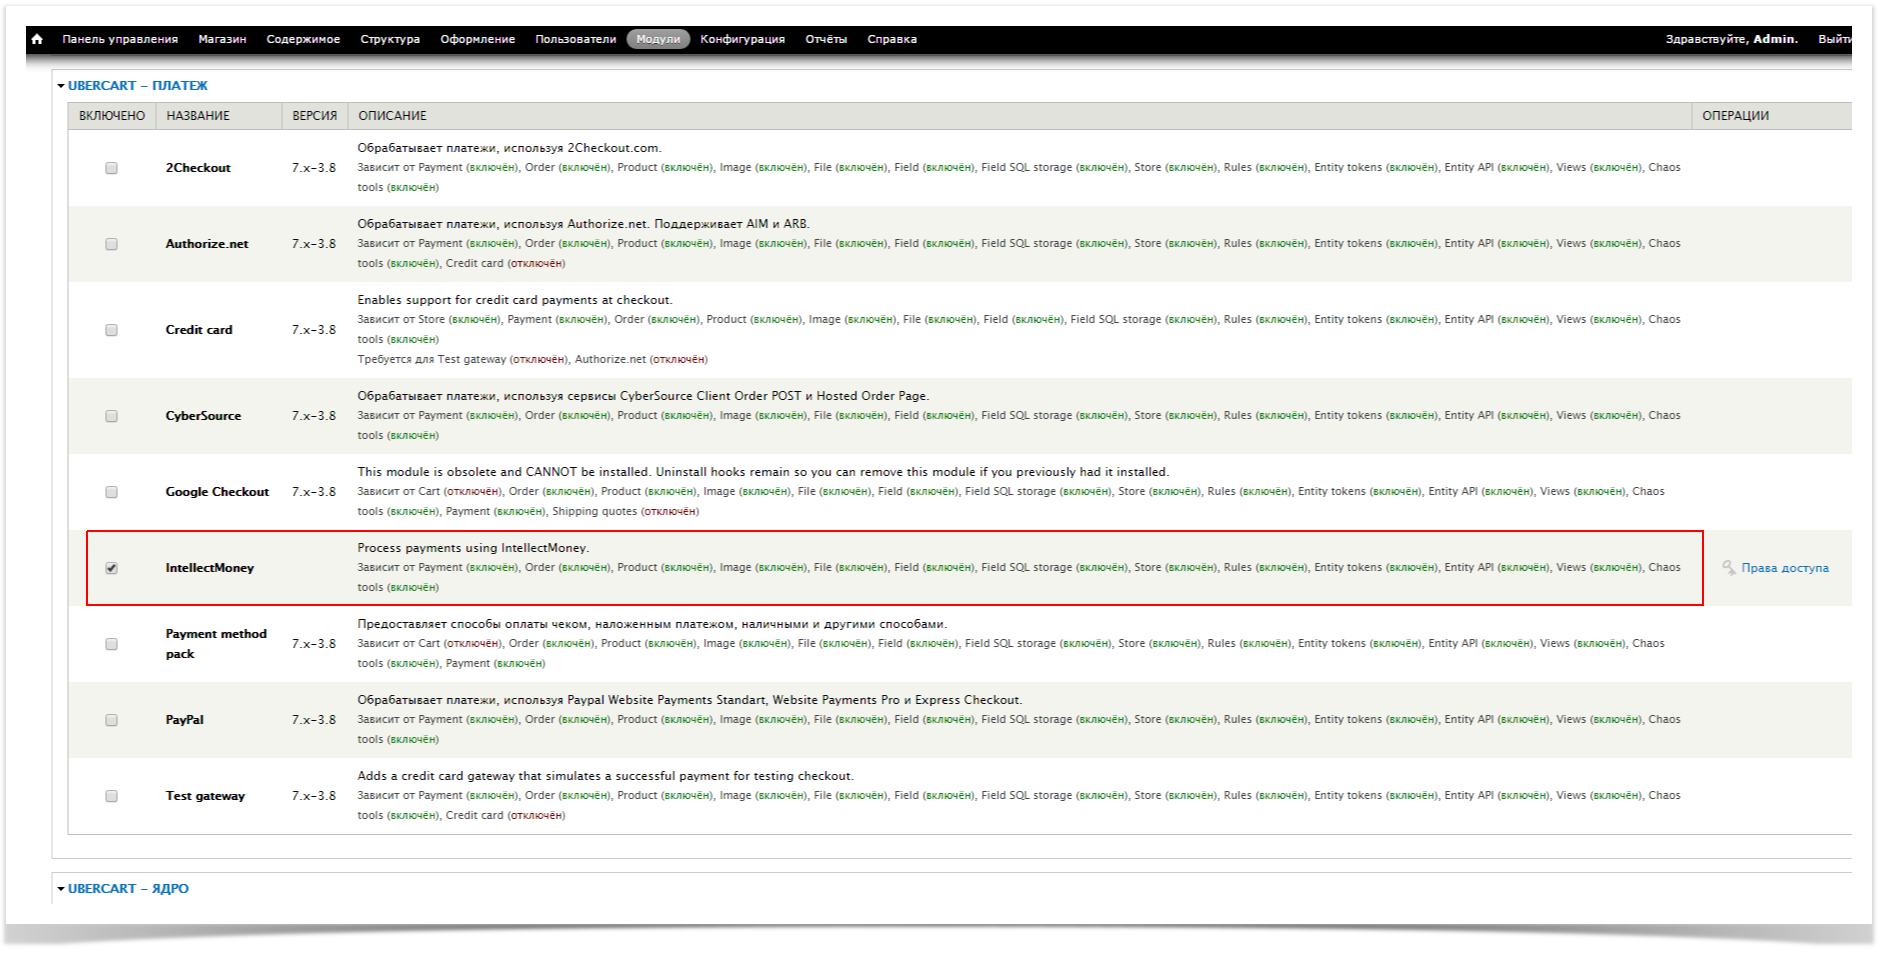Image resolution: width=1886 pixels, height=953 pixels.
Task: Go to the Модули tab
Action: point(658,39)
